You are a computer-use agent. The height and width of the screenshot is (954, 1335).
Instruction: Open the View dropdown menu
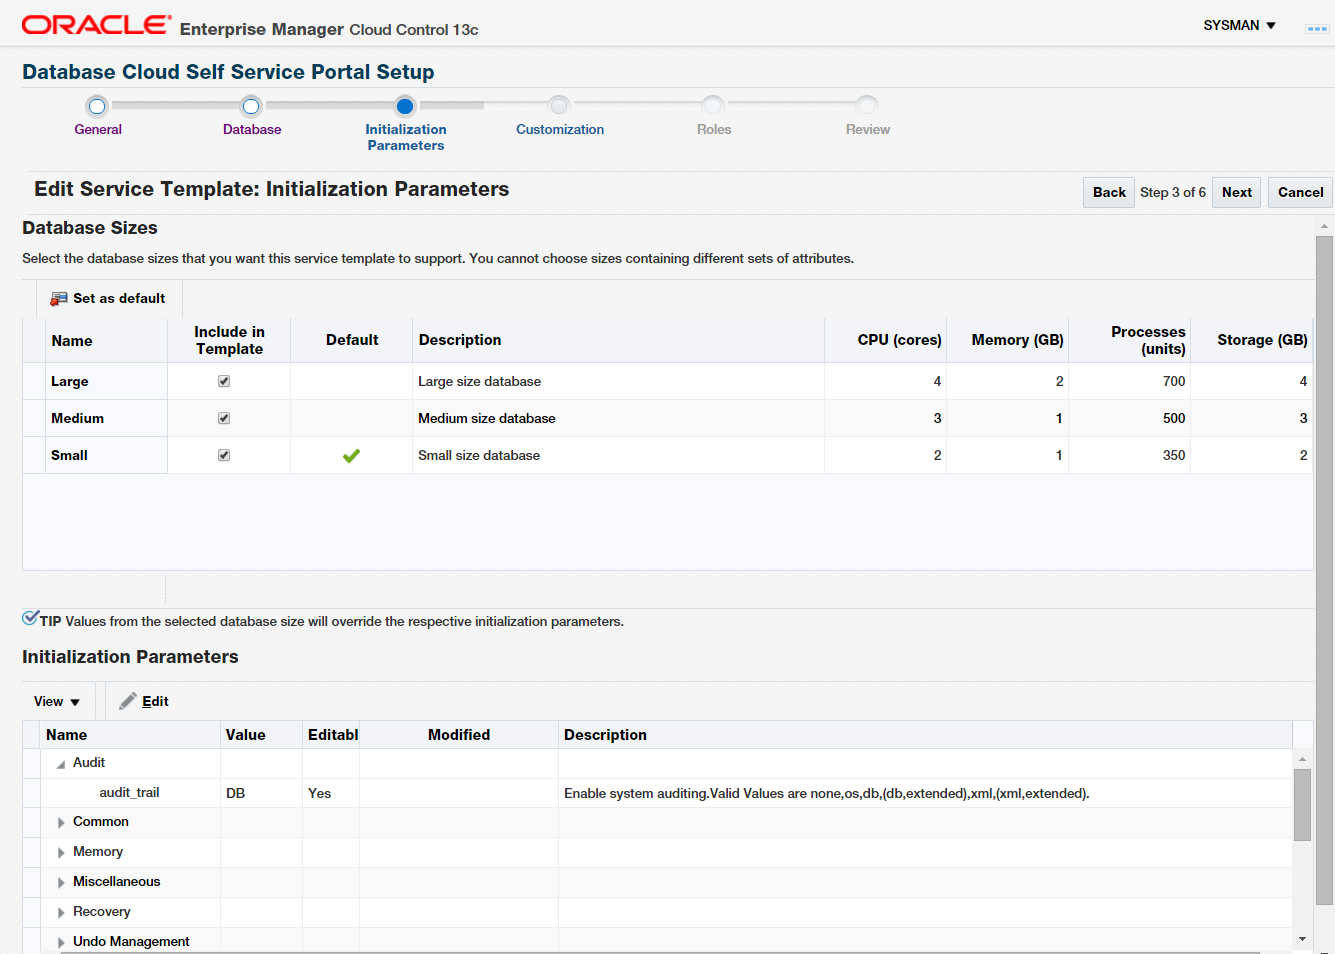56,701
